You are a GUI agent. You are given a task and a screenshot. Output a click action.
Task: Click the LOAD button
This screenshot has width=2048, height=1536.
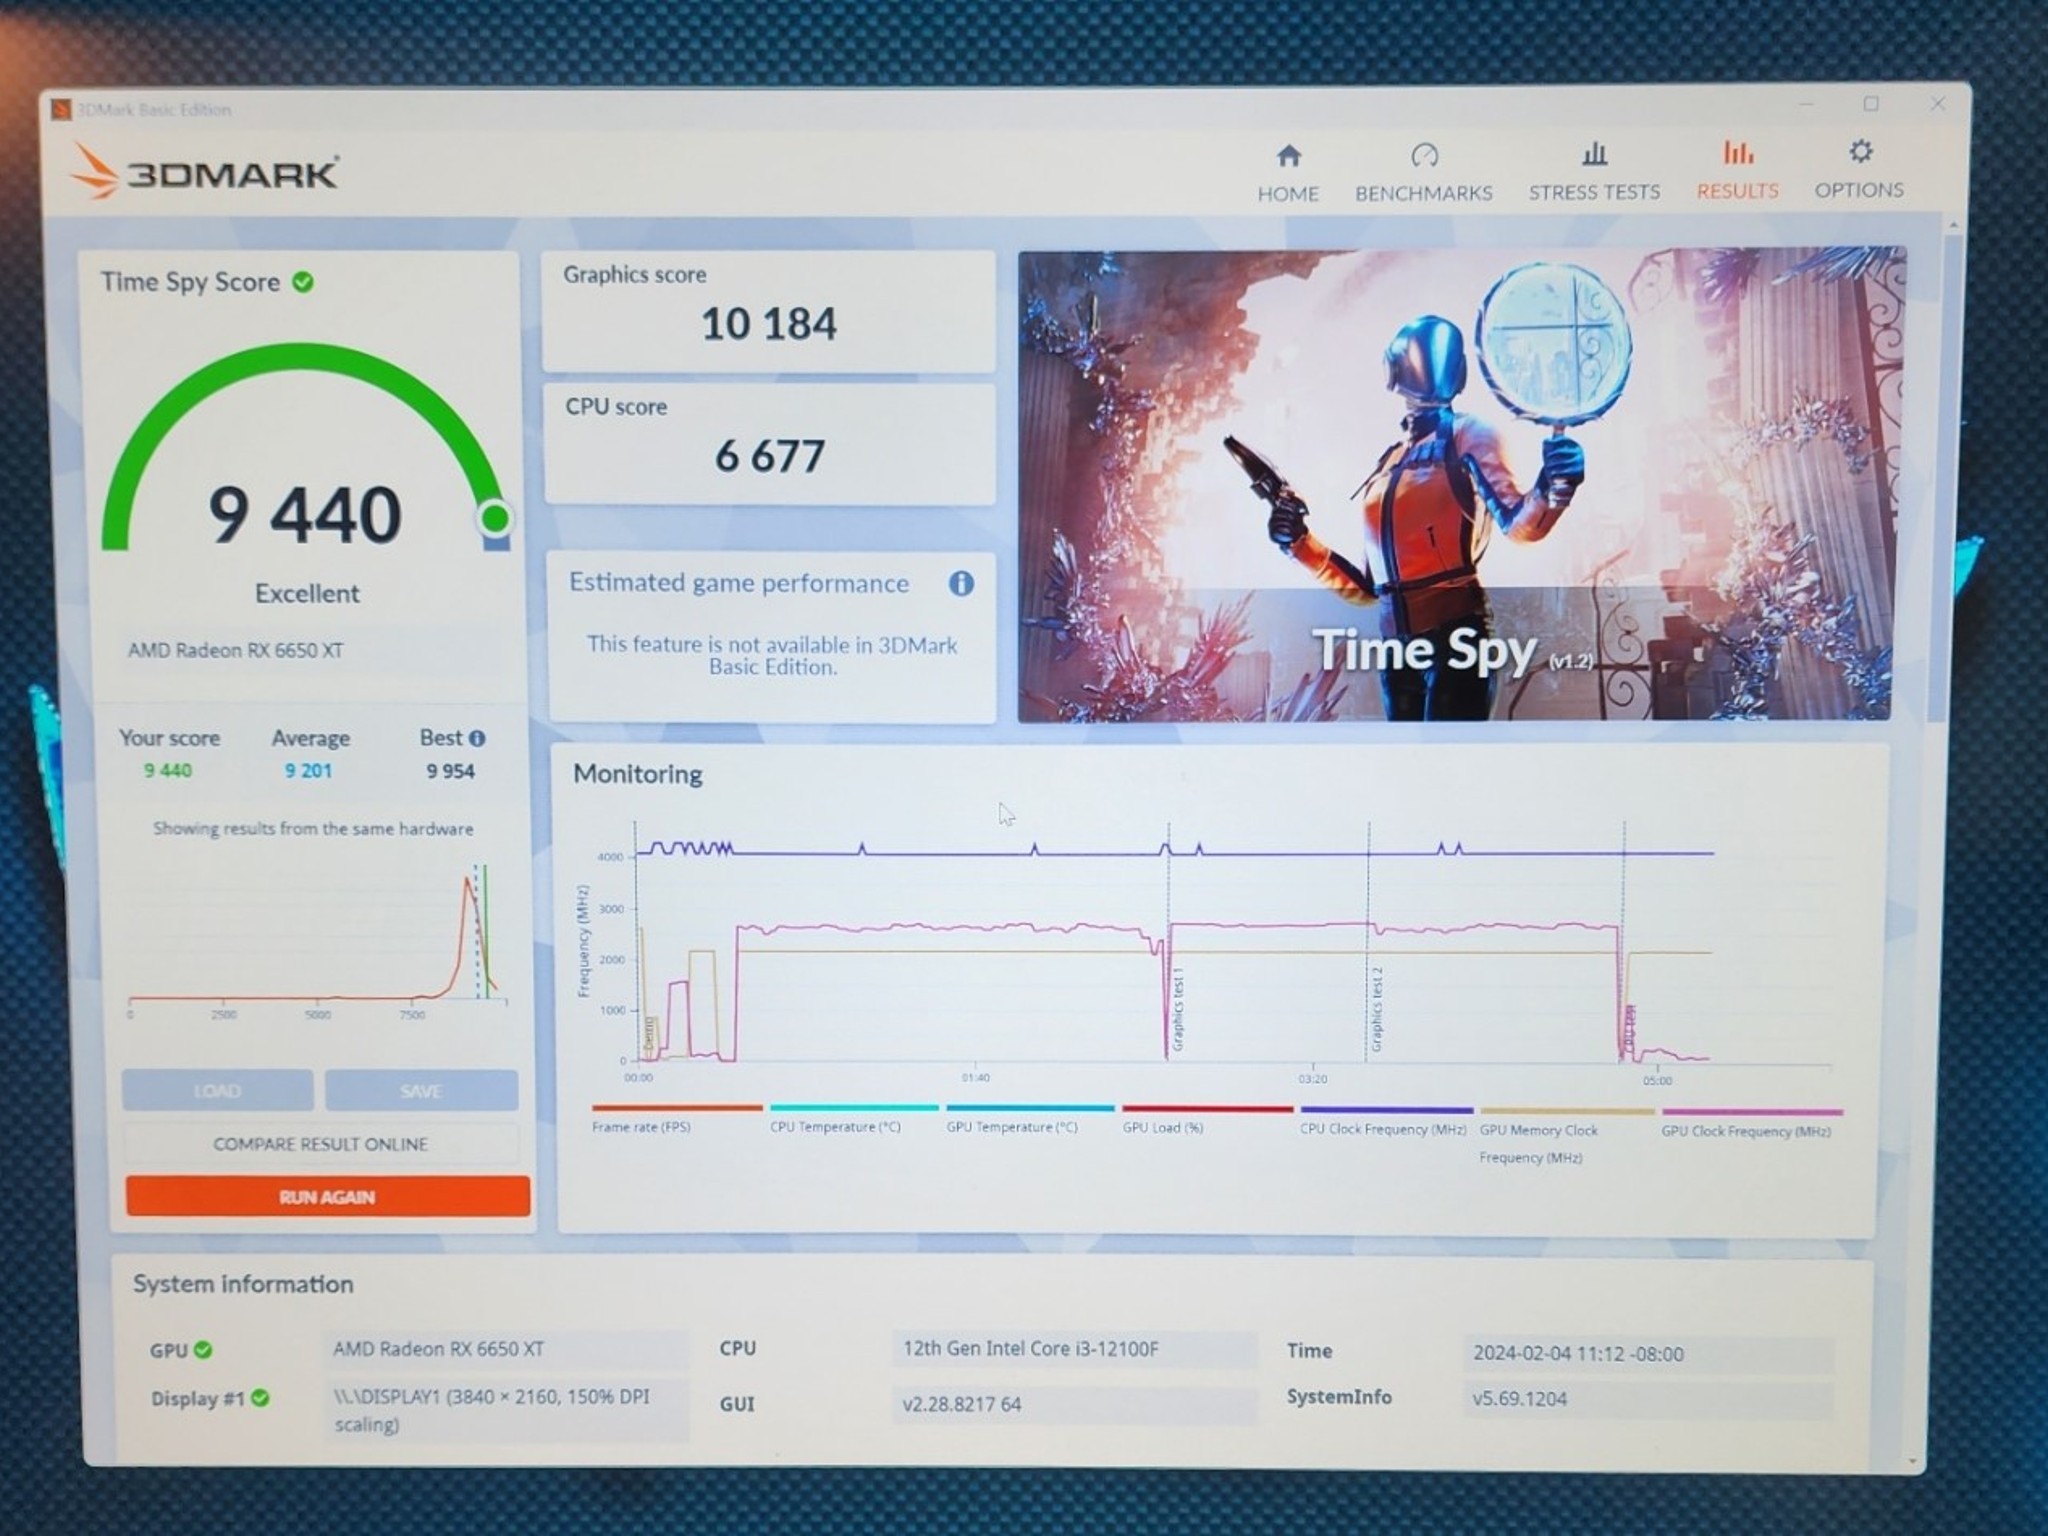click(217, 1091)
